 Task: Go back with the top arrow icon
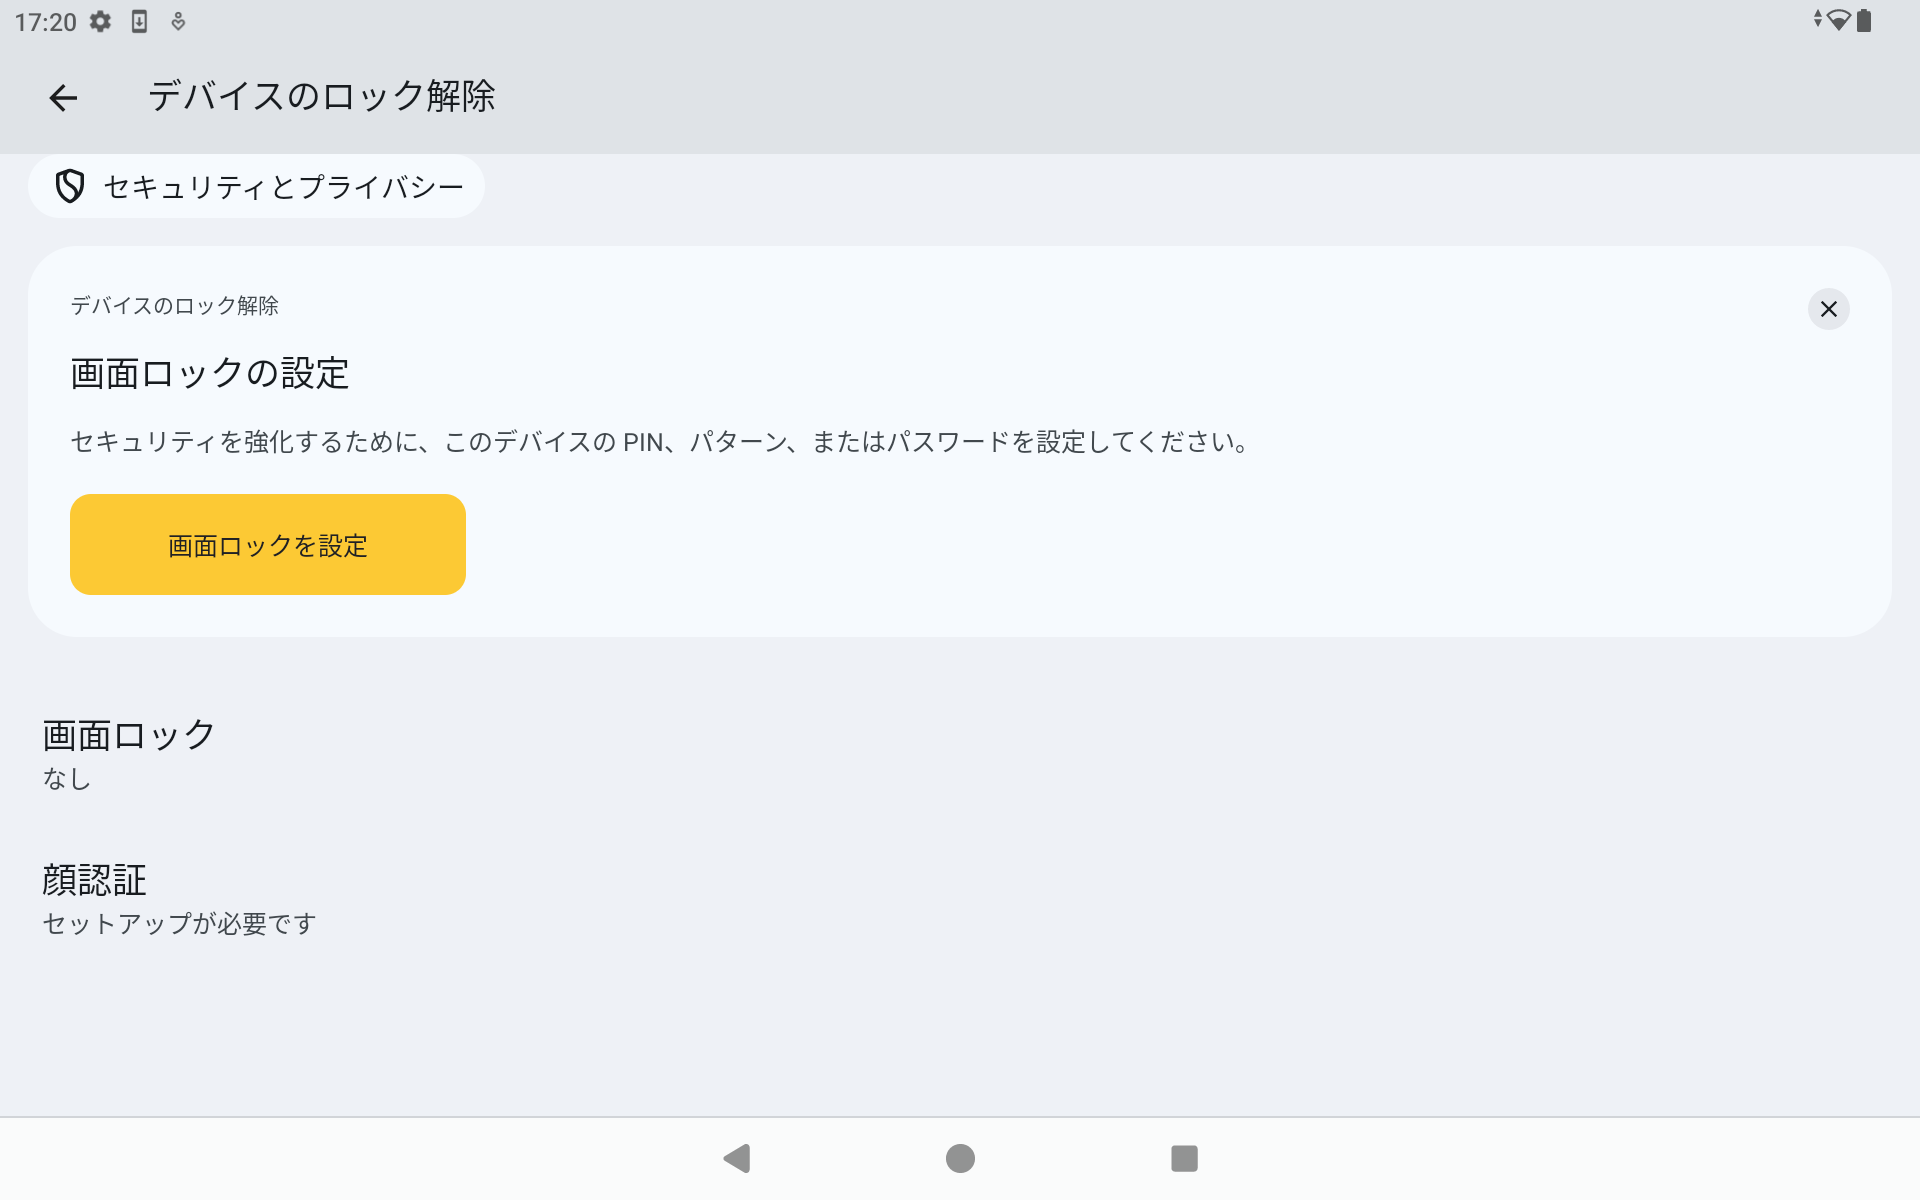[x=63, y=97]
